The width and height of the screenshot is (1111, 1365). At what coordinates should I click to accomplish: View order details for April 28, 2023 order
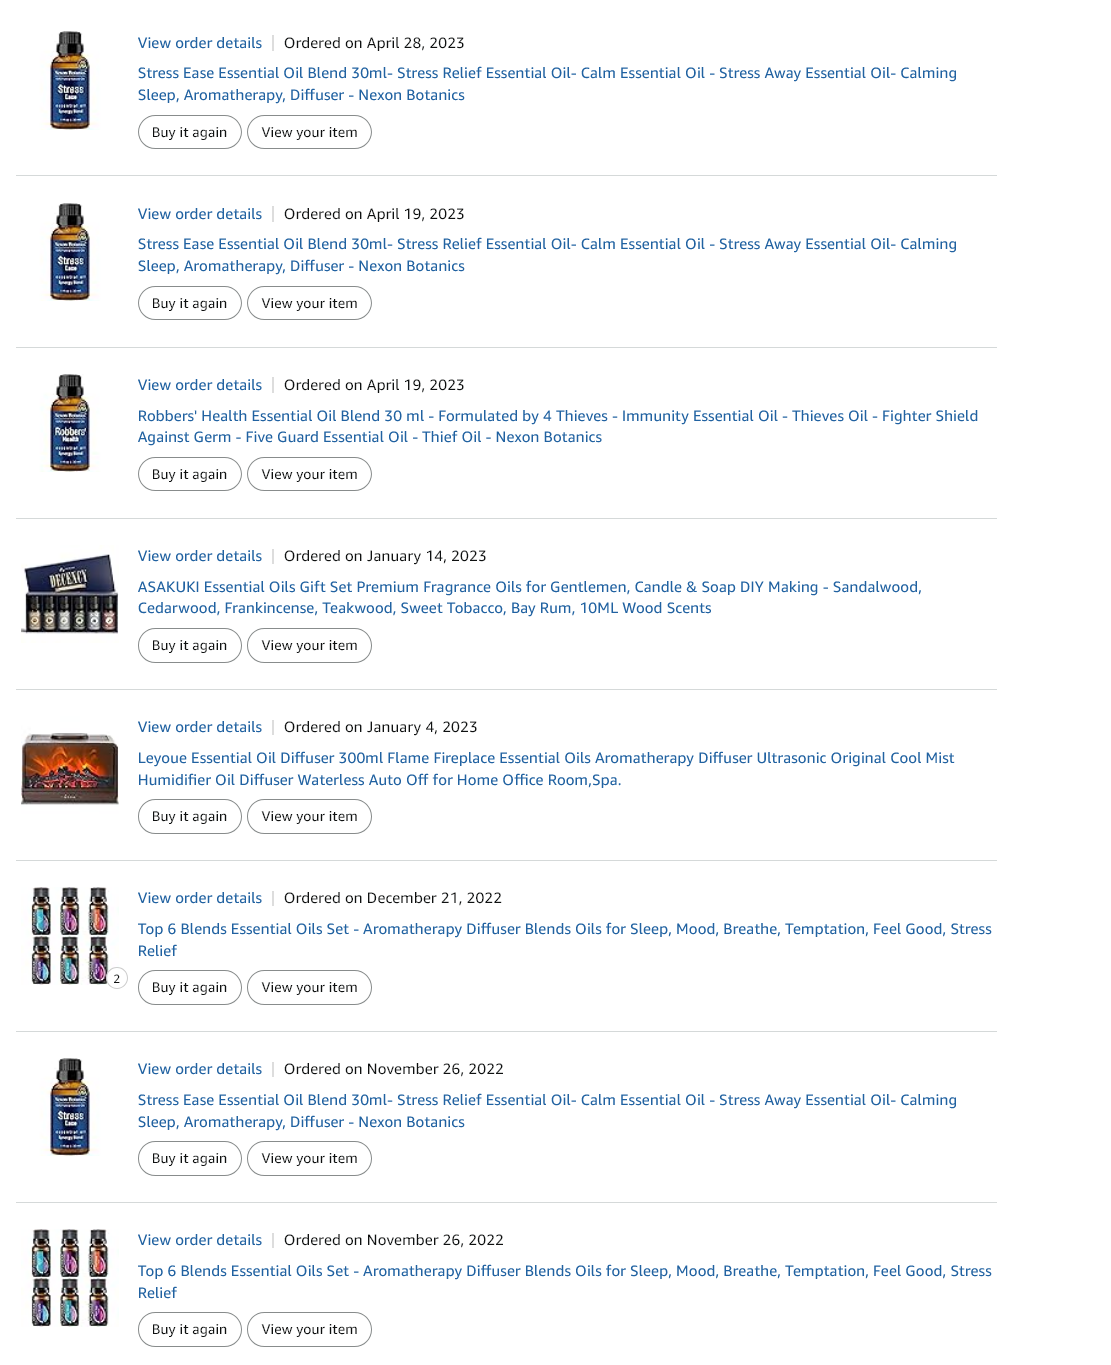(200, 43)
